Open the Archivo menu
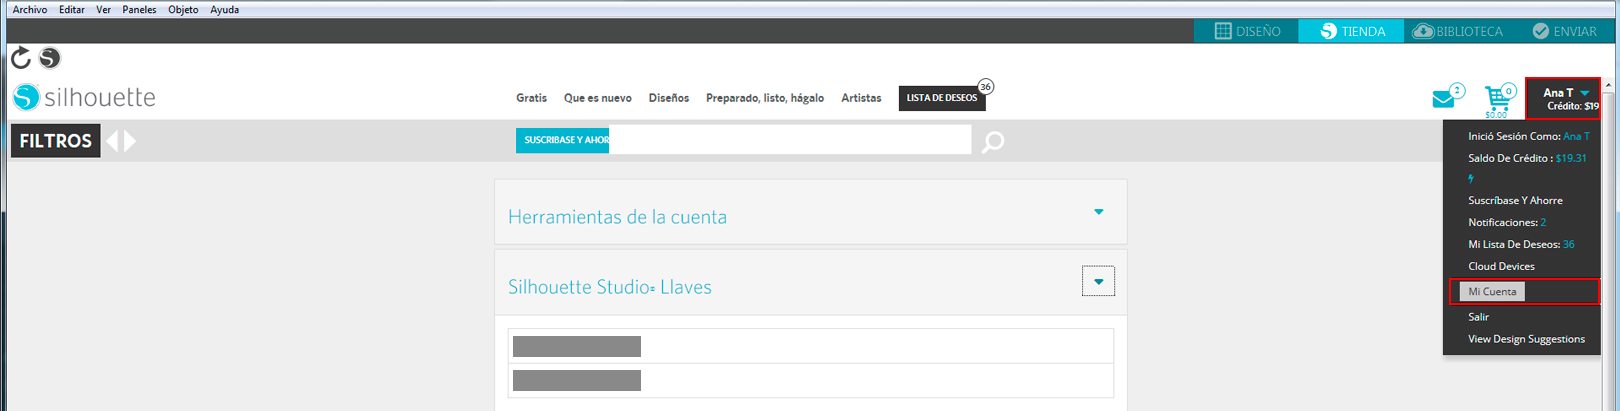Screen dimensions: 1620x411 [x=29, y=9]
